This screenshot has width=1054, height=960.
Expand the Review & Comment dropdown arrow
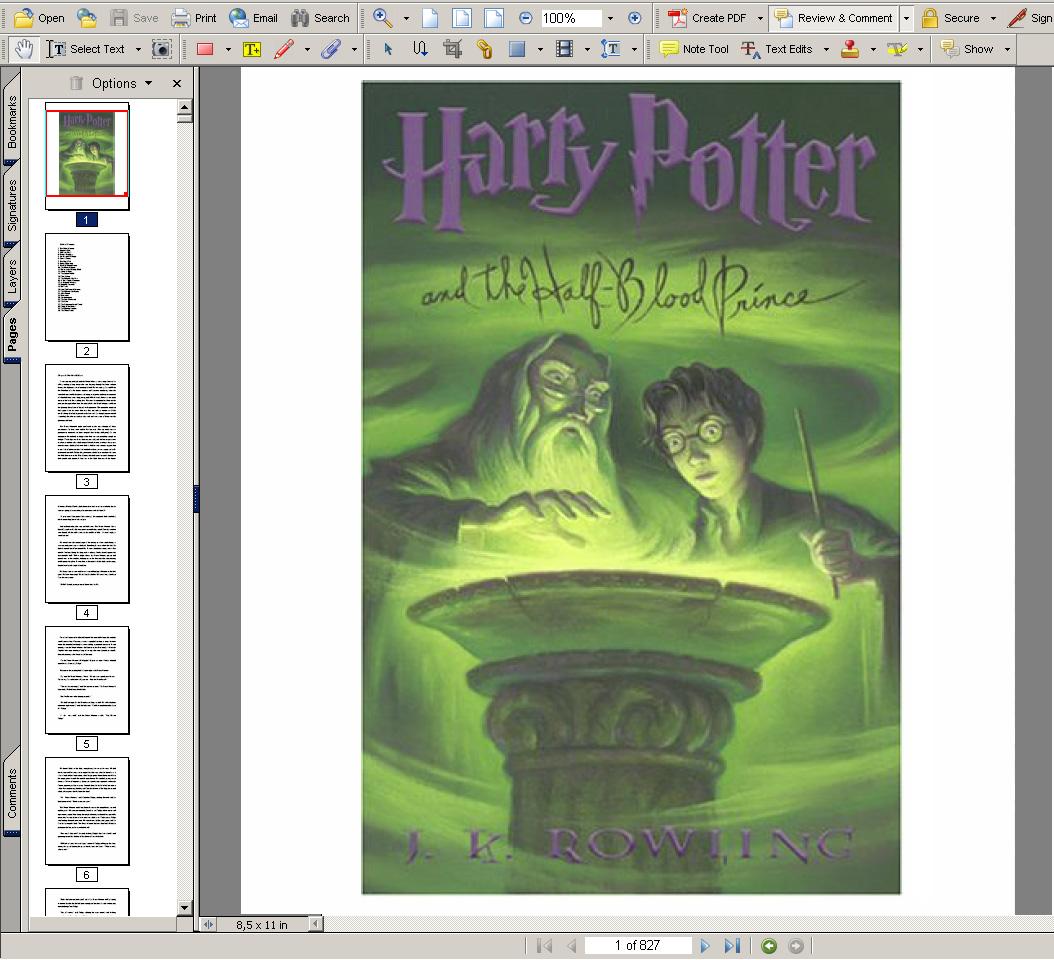[906, 18]
